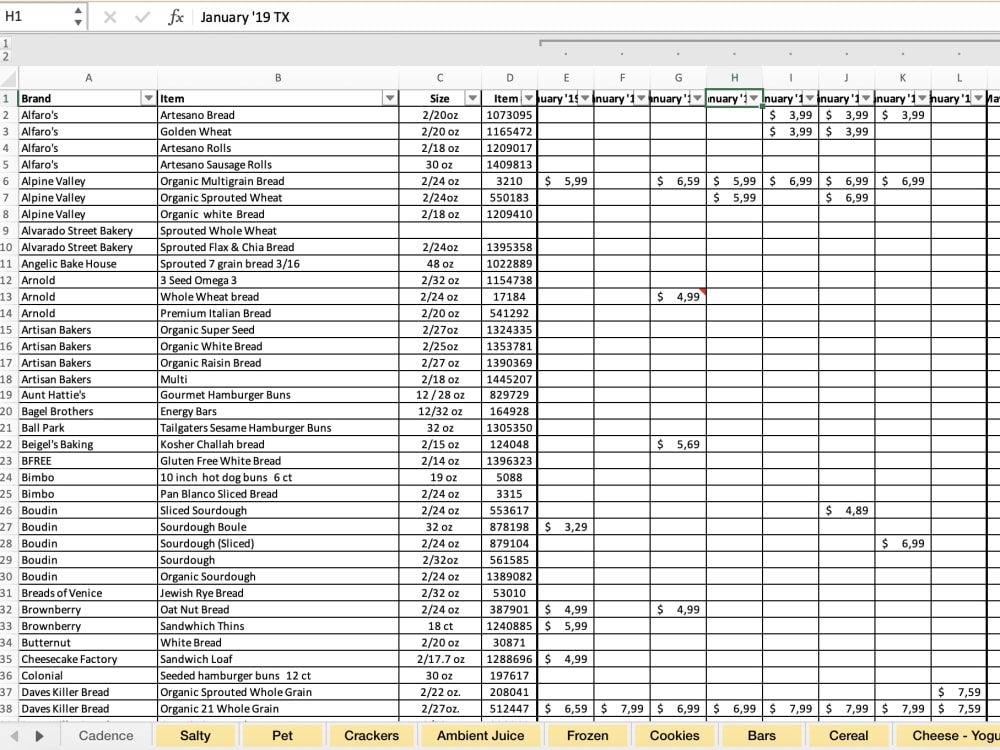Open the Item column filter dropdown
The height and width of the screenshot is (750, 1000).
coord(390,97)
